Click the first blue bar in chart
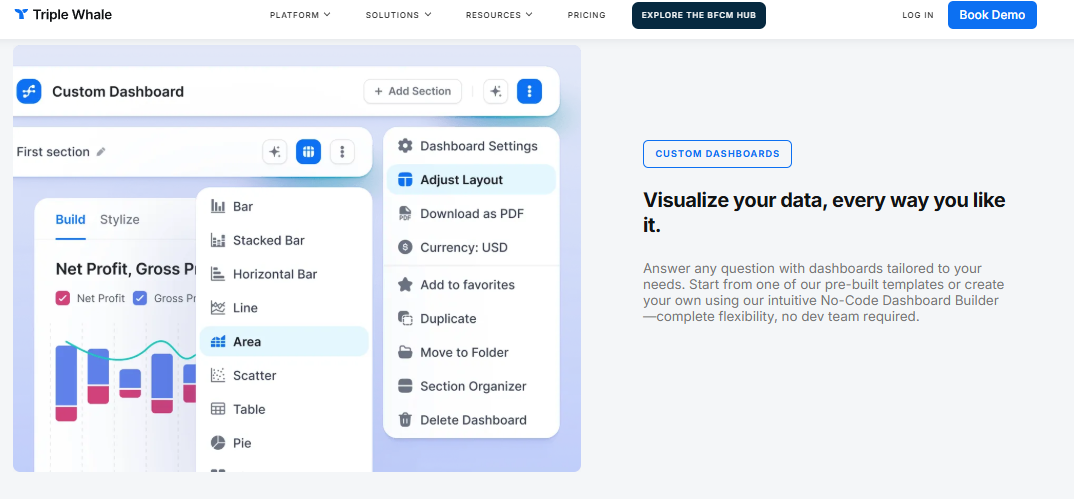 tap(66, 376)
